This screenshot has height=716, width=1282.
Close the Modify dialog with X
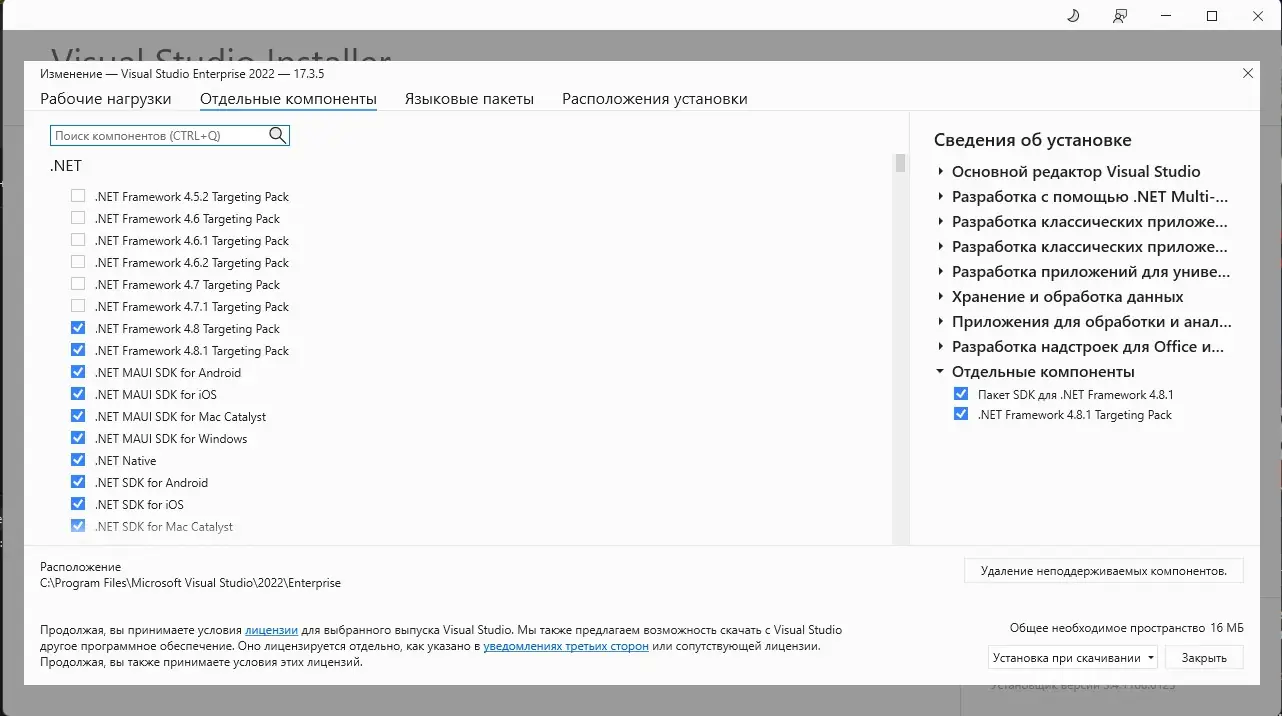coord(1247,73)
